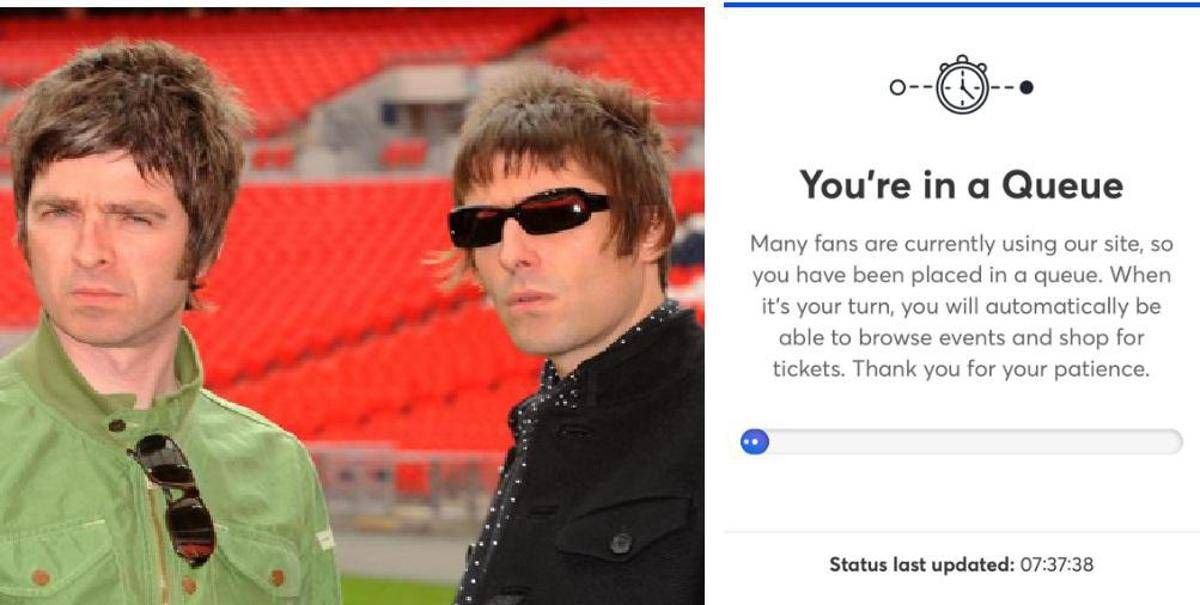Click the "Status last updated:" label
Screen dimensions: 1200x605
pyautogui.click(x=921, y=565)
